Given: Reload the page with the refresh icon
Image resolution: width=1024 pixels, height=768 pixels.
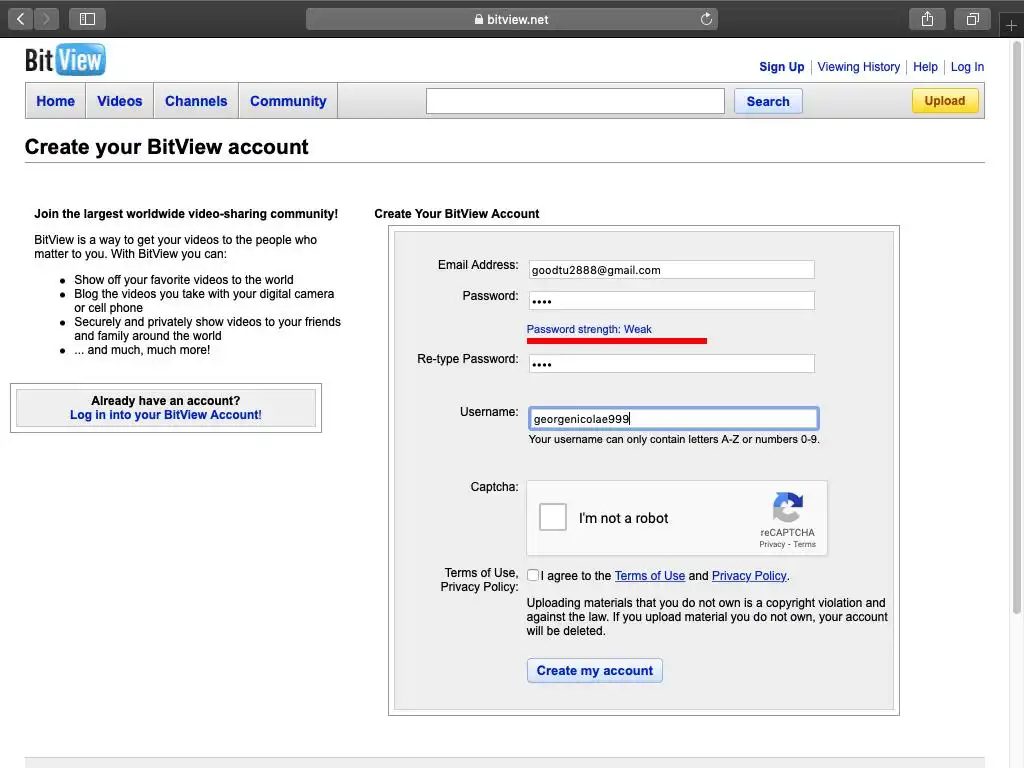Looking at the screenshot, I should click(x=706, y=19).
